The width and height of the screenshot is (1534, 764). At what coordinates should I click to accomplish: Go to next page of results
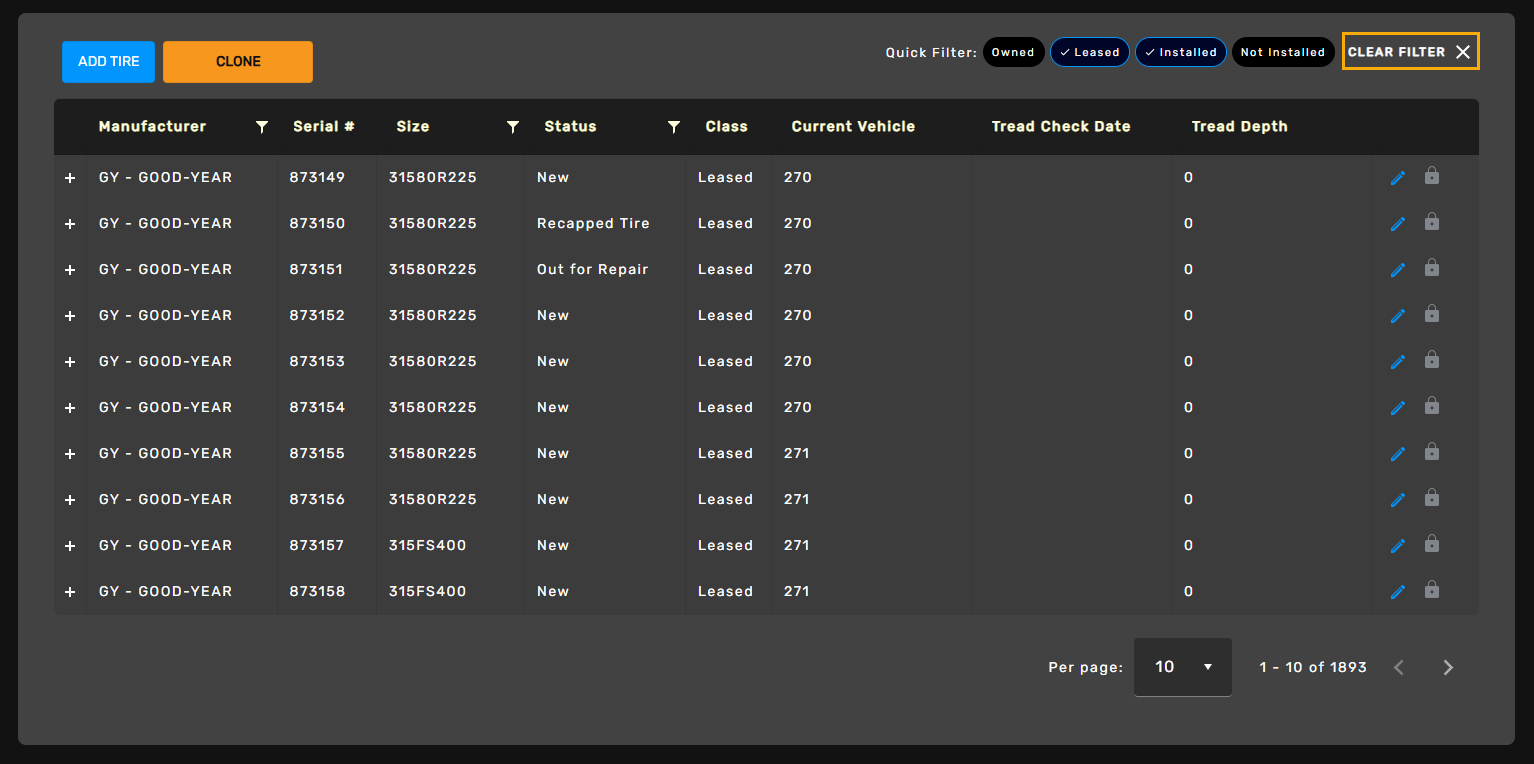1448,668
